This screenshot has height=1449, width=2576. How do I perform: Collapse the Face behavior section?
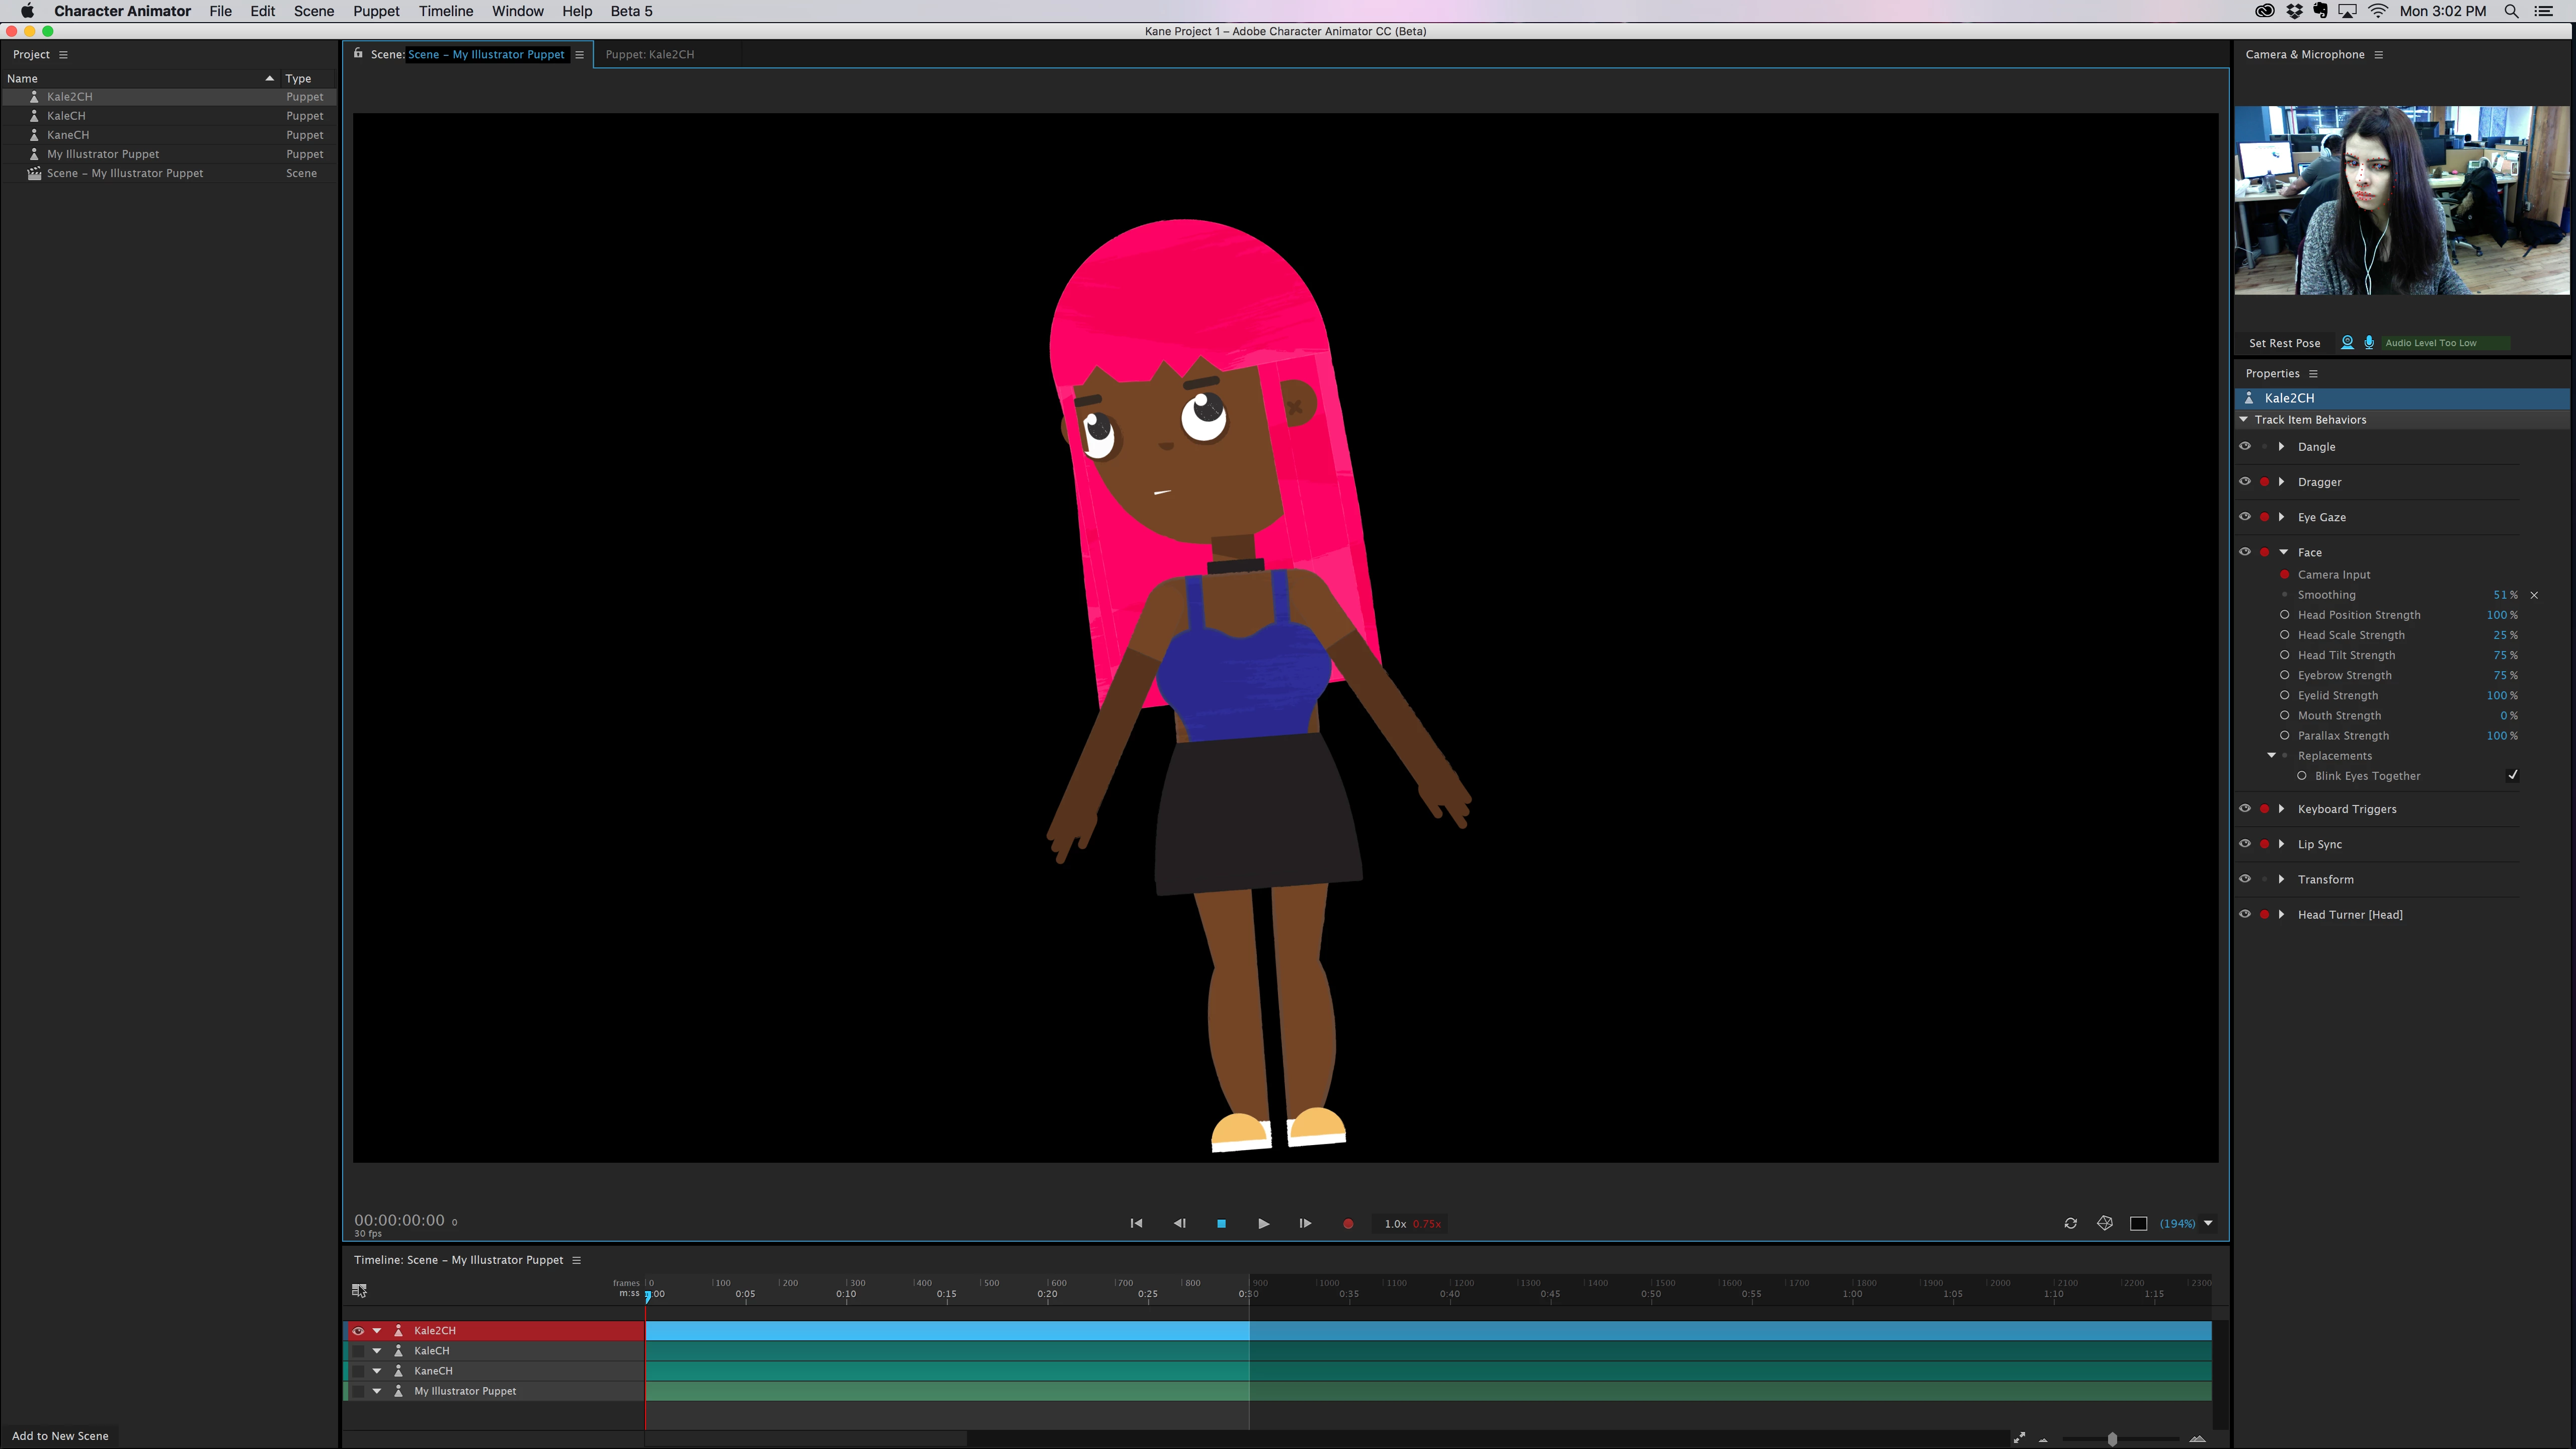point(2284,552)
